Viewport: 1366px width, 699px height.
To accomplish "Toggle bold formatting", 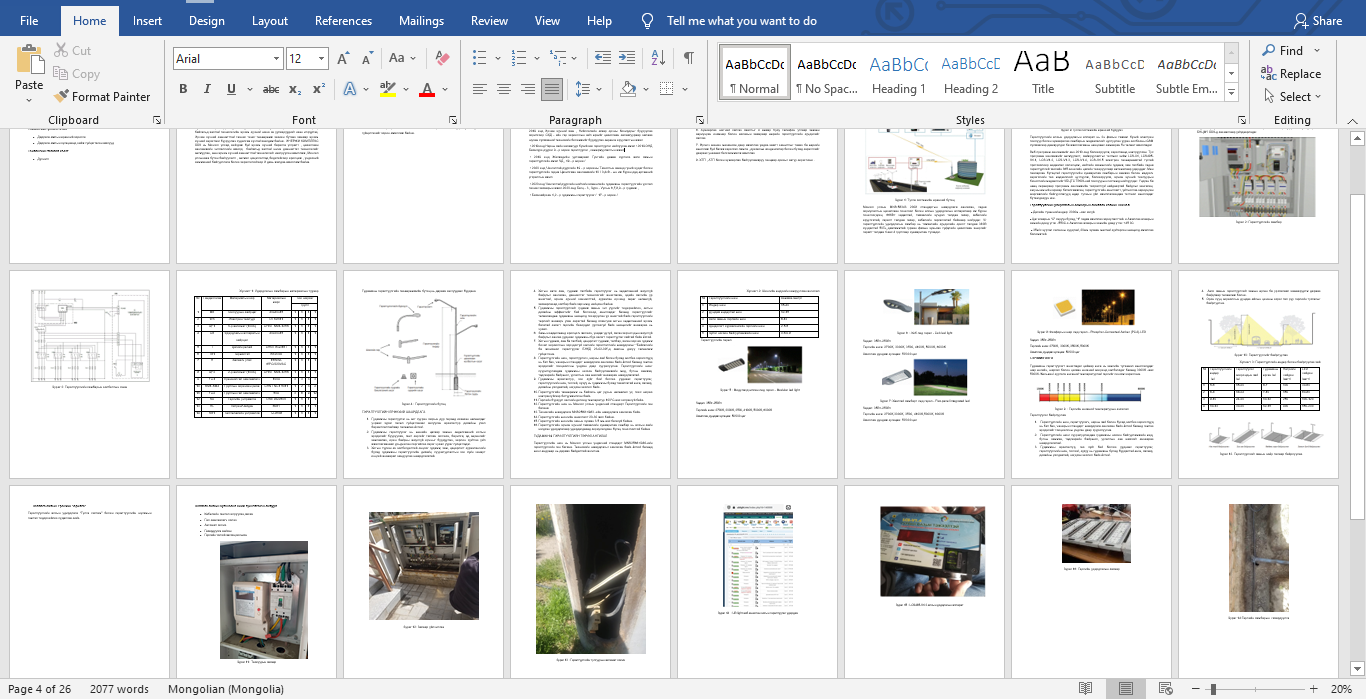I will pyautogui.click(x=183, y=89).
